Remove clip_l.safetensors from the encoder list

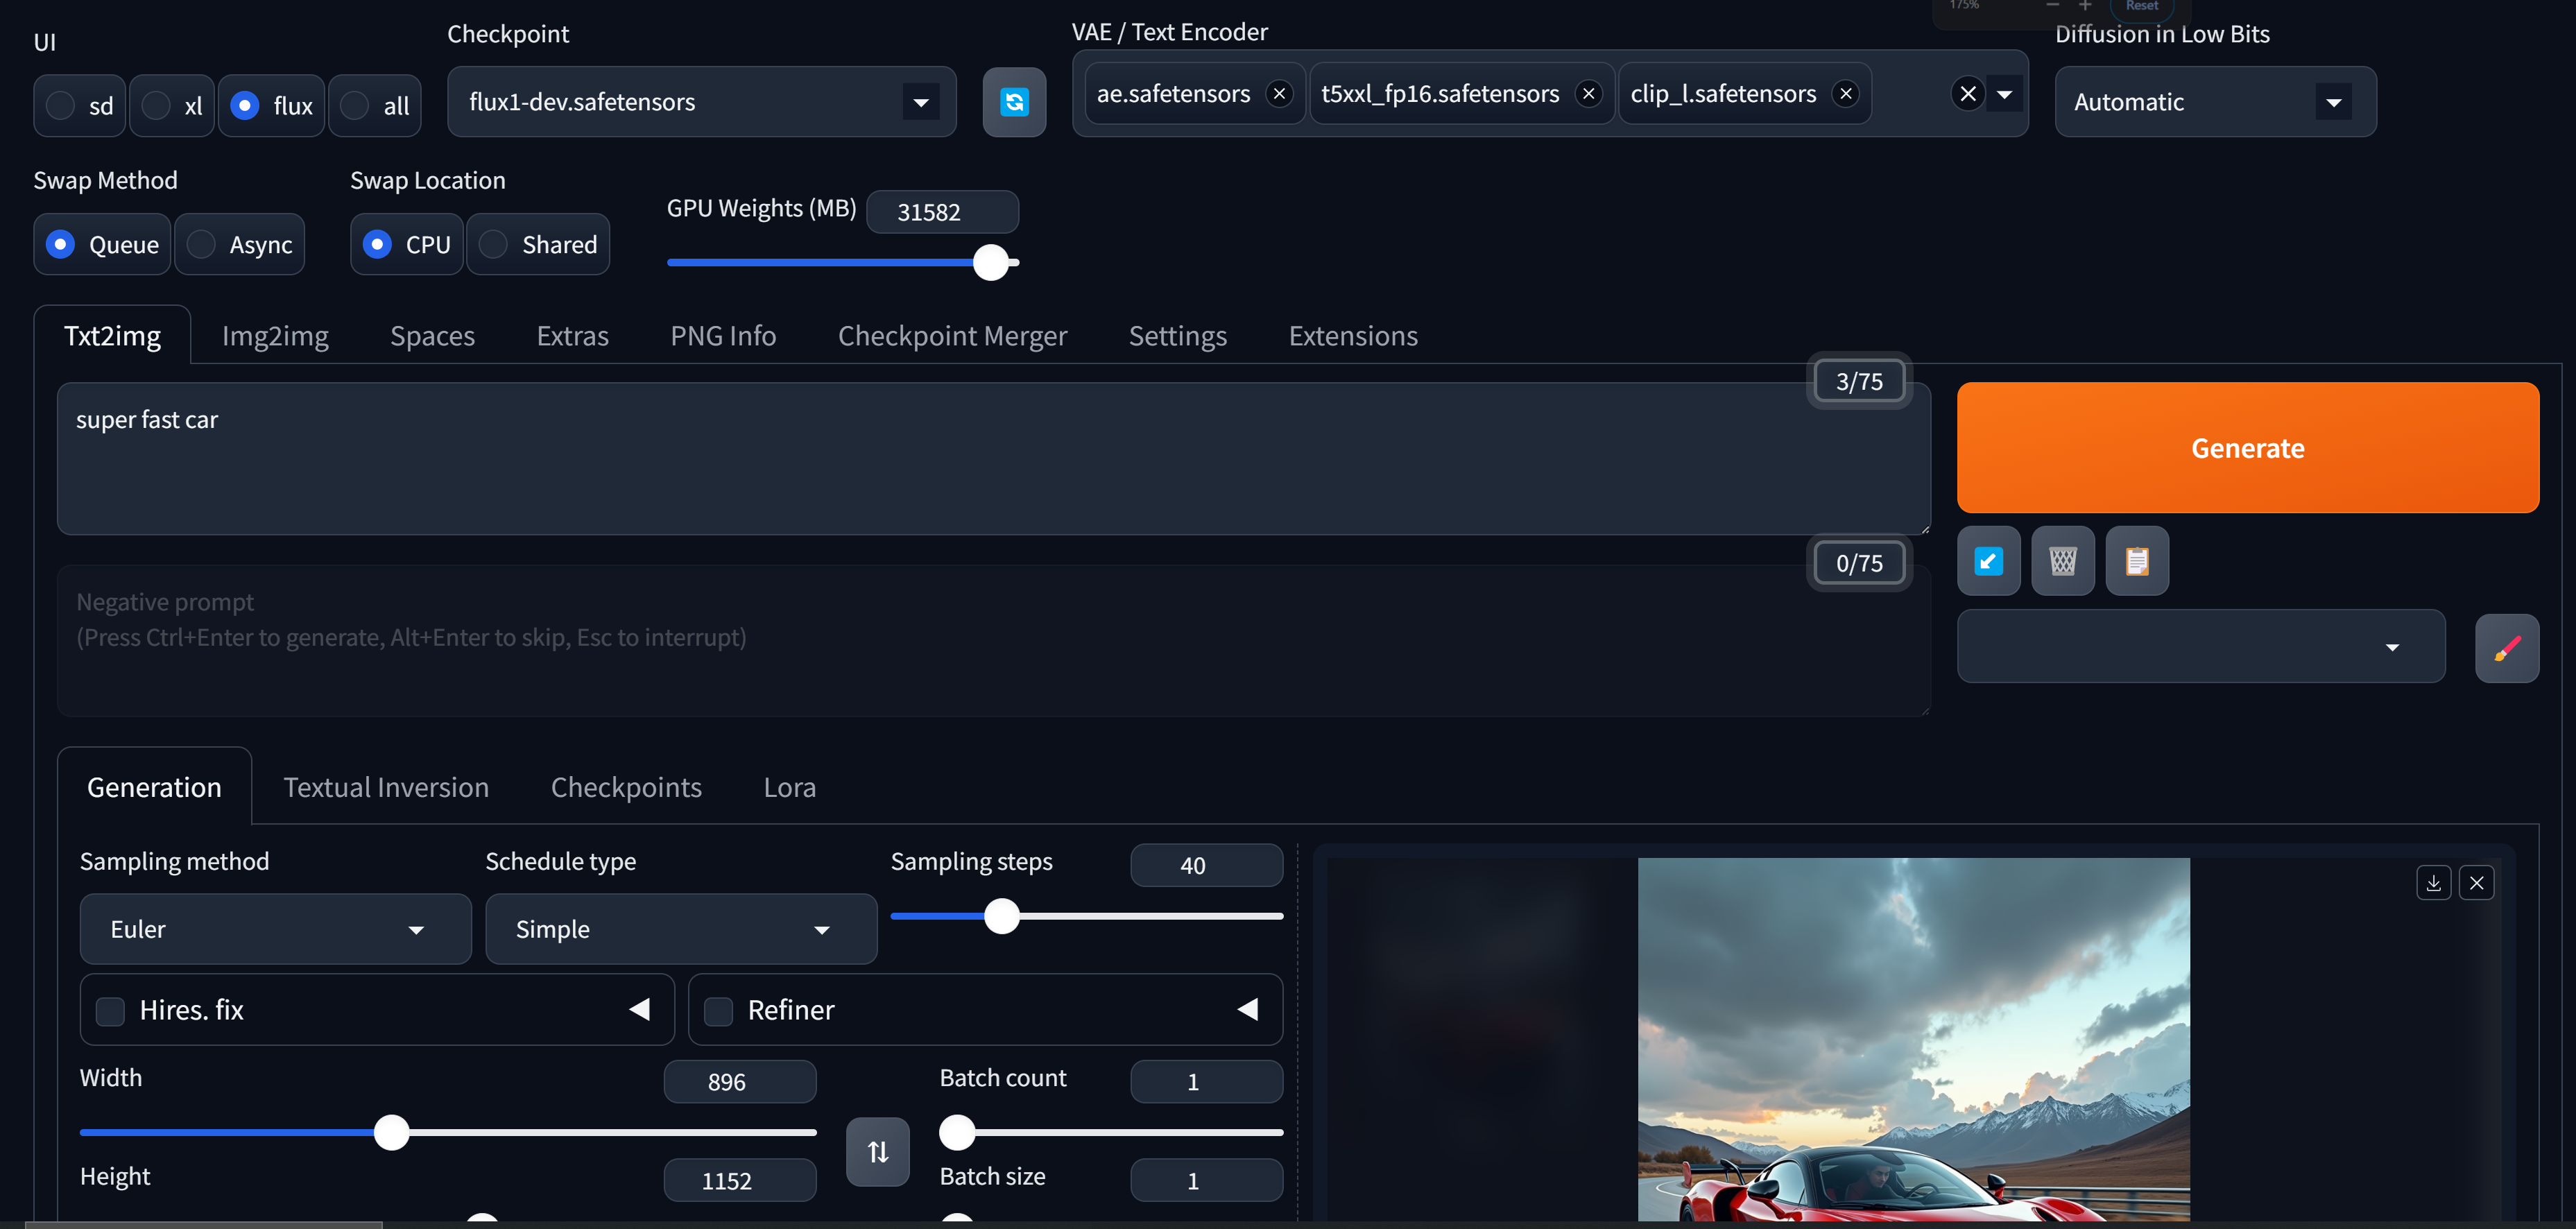tap(1845, 94)
